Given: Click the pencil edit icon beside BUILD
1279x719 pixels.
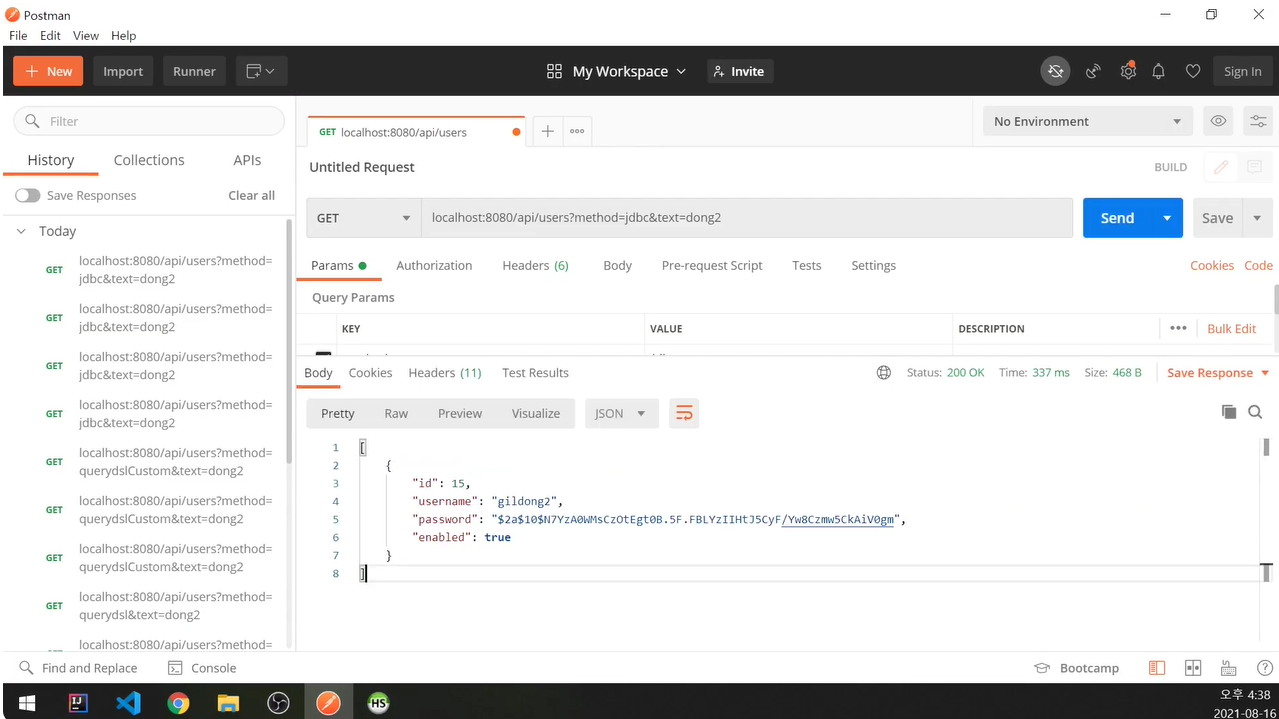Looking at the screenshot, I should pos(1220,167).
